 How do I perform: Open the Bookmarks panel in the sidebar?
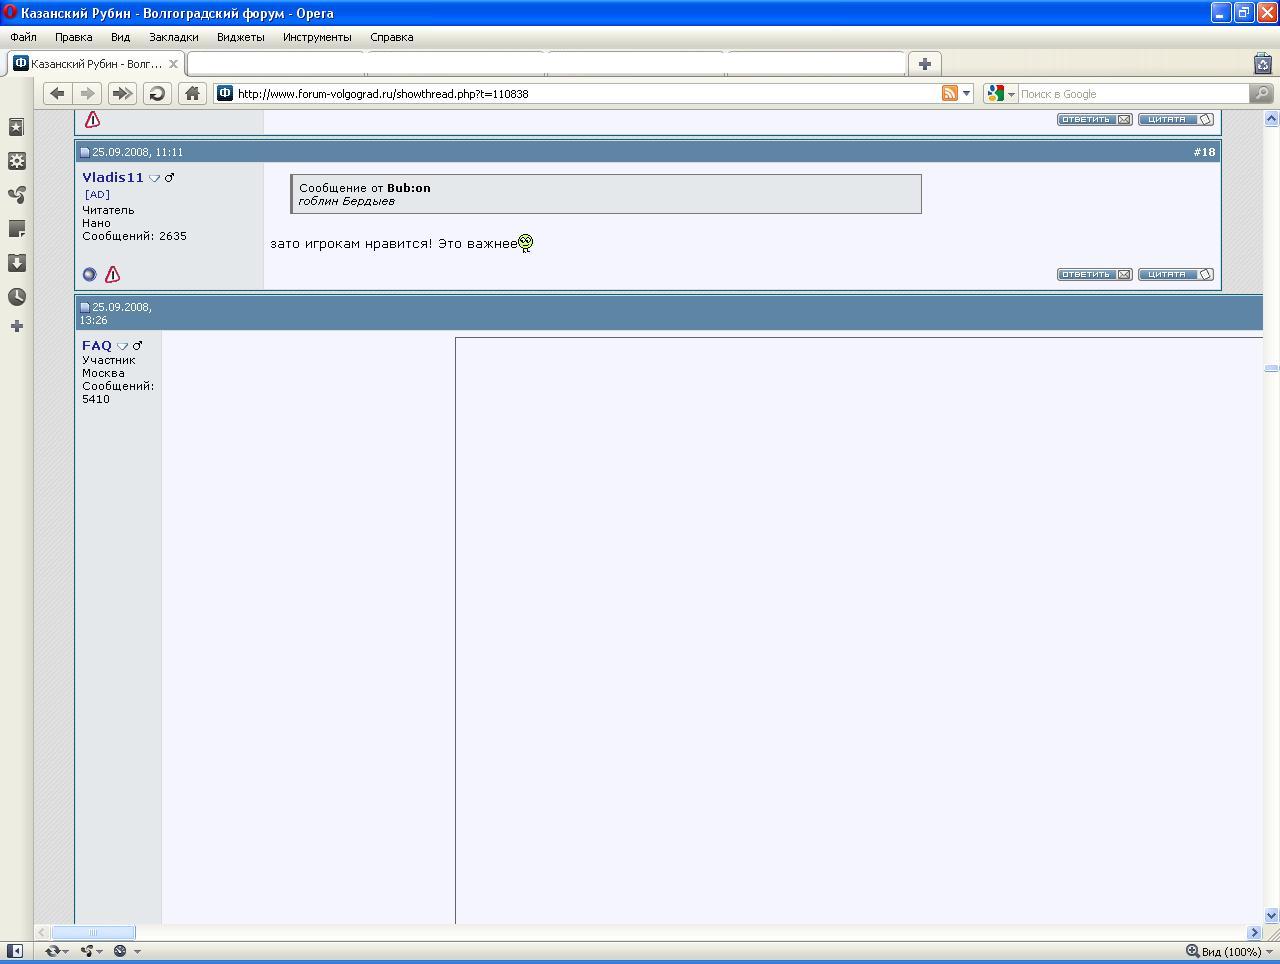coord(16,127)
